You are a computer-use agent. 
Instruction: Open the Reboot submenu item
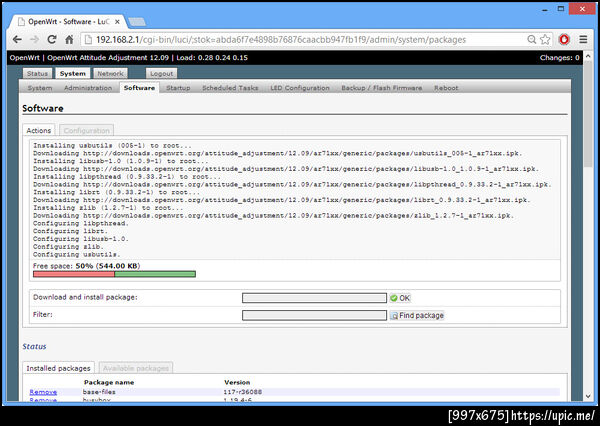tap(446, 88)
